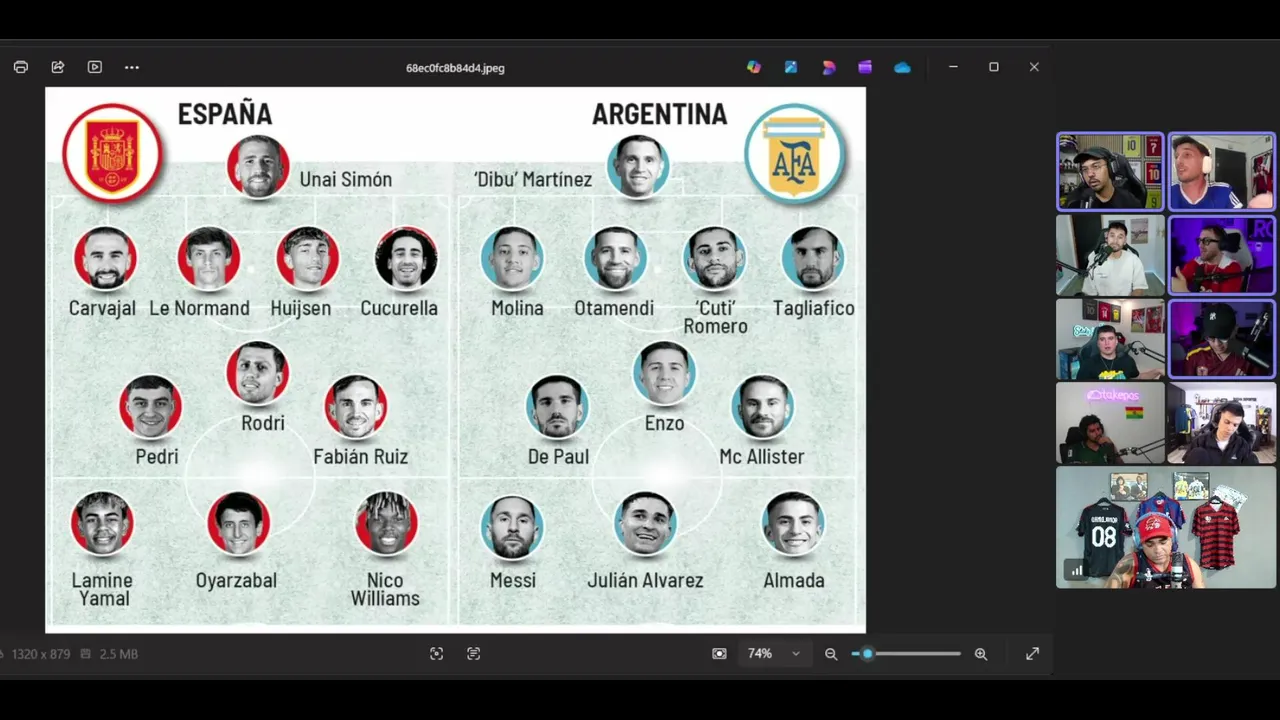
Task: Open the three-dots See more menu
Action: point(132,67)
